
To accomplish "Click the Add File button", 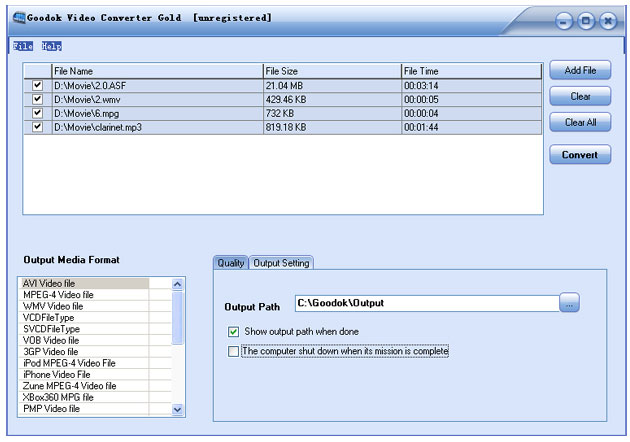I will click(580, 70).
